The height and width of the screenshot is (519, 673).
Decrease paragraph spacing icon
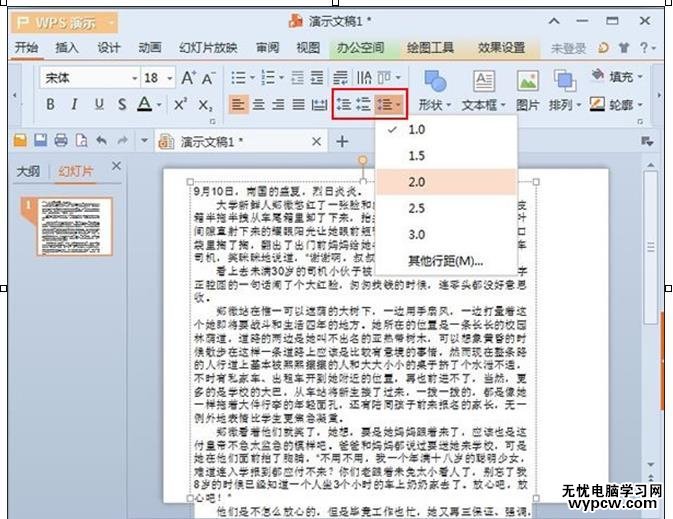(364, 104)
